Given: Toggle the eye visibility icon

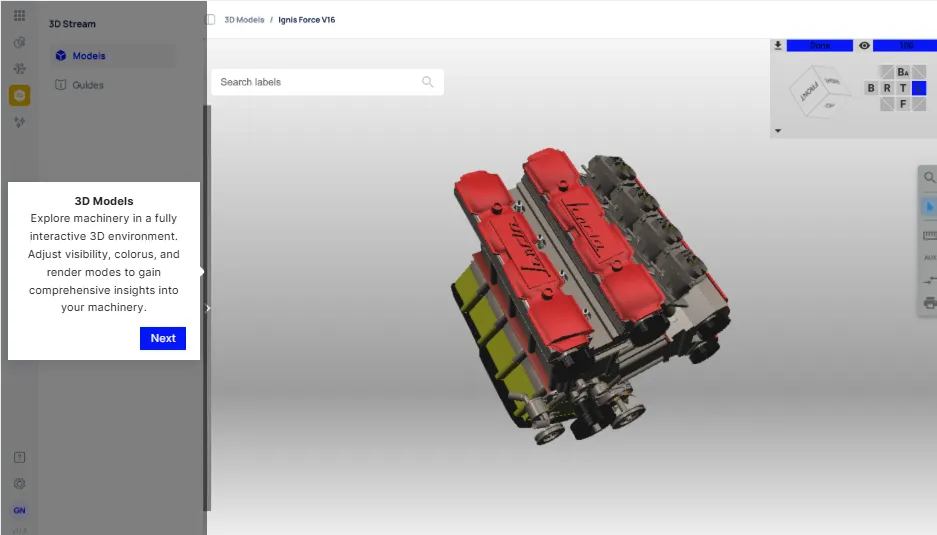Looking at the screenshot, I should click(864, 45).
